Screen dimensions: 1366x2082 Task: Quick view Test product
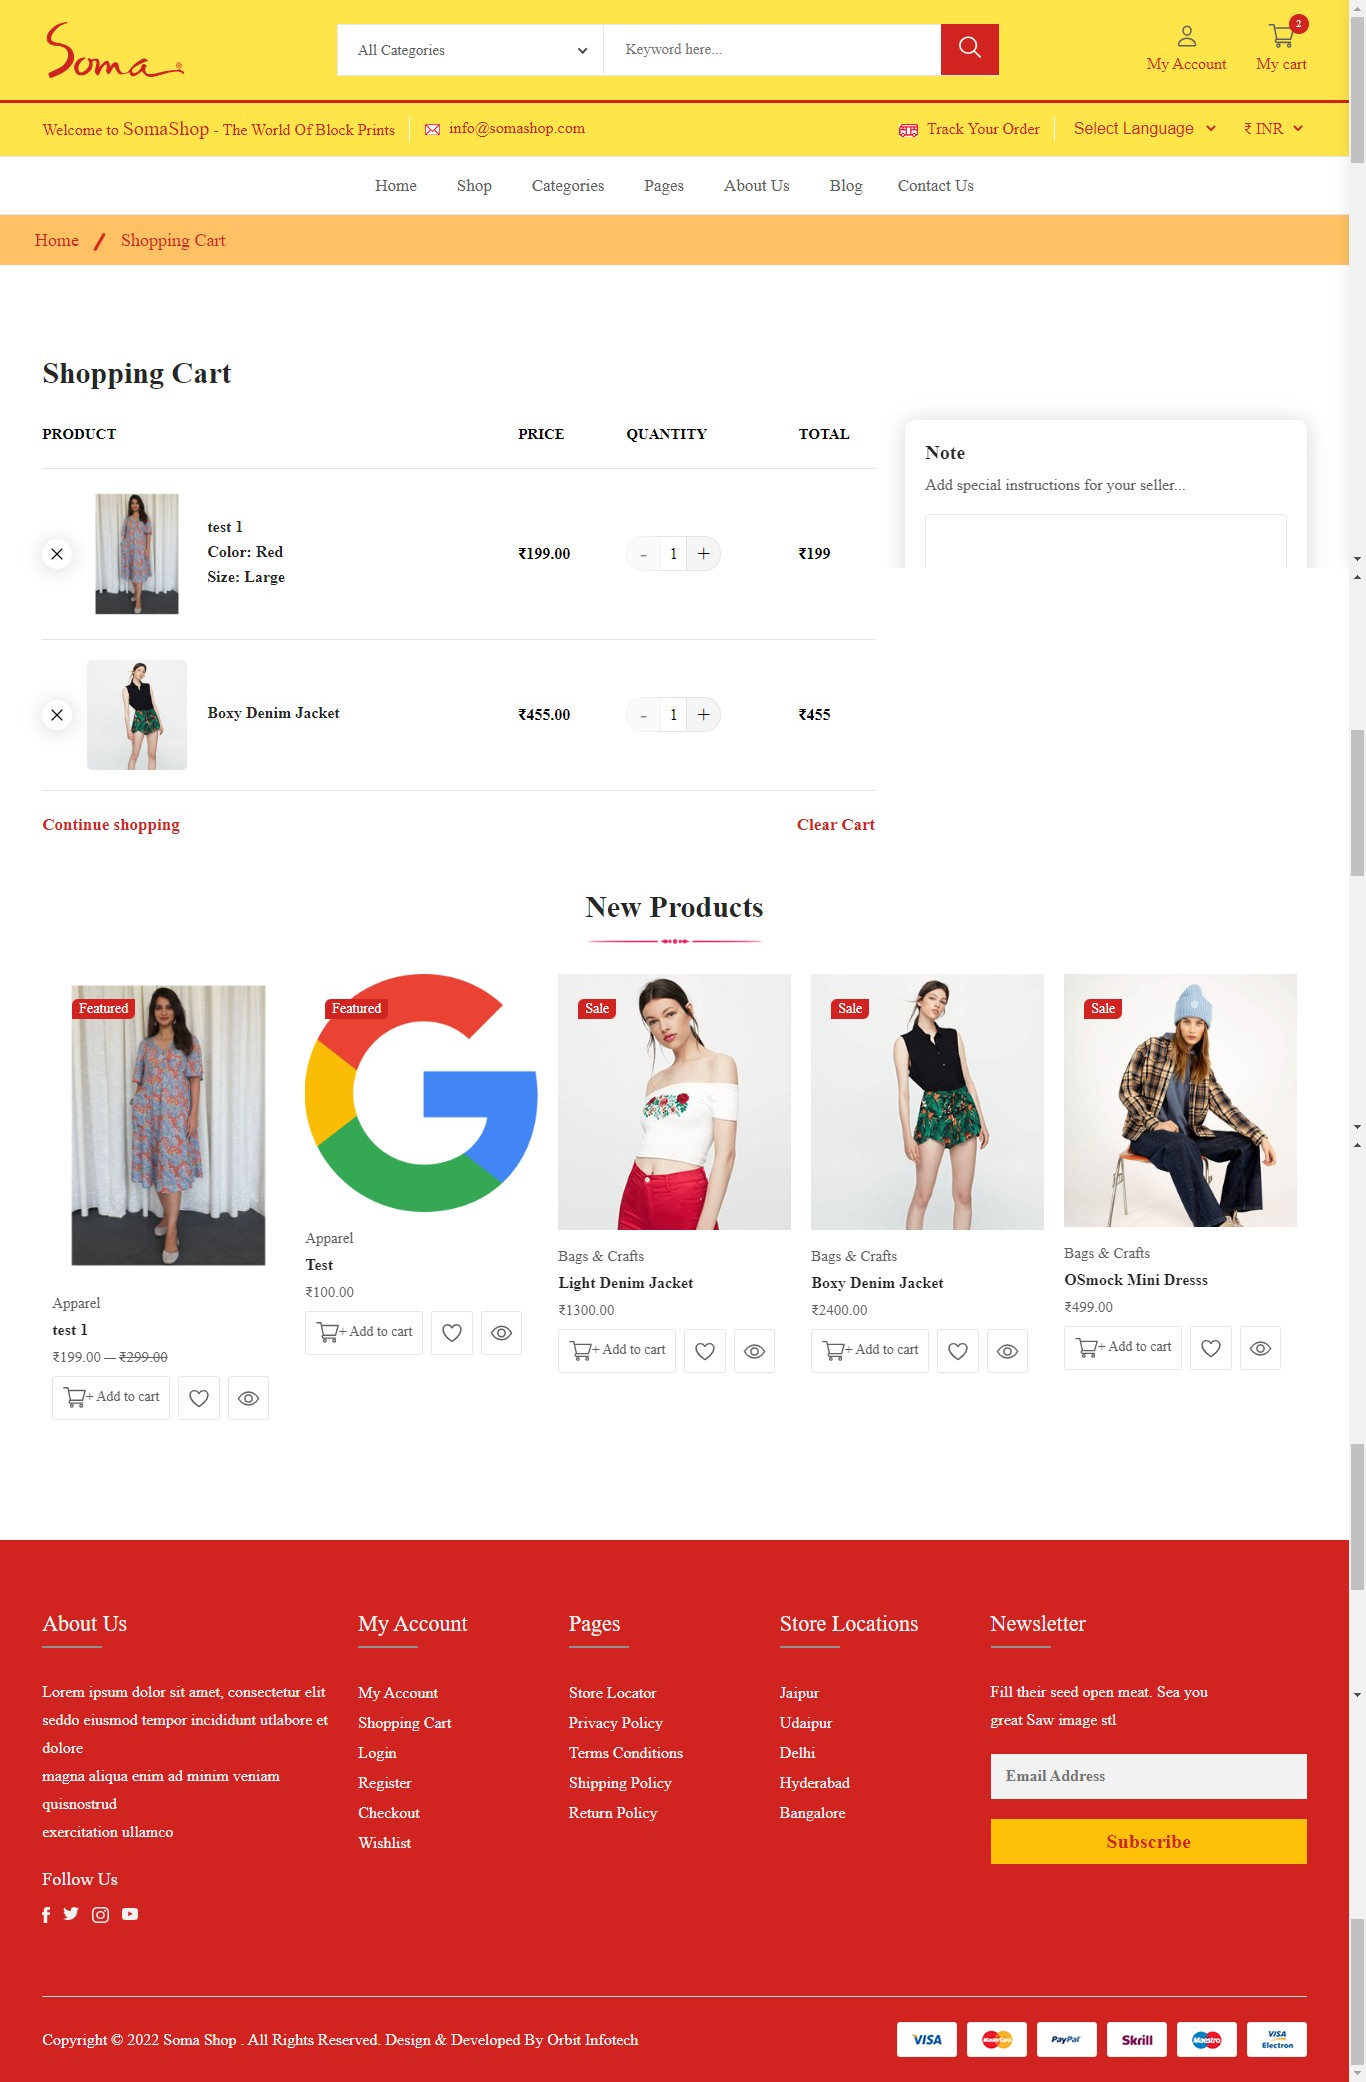tap(502, 1333)
